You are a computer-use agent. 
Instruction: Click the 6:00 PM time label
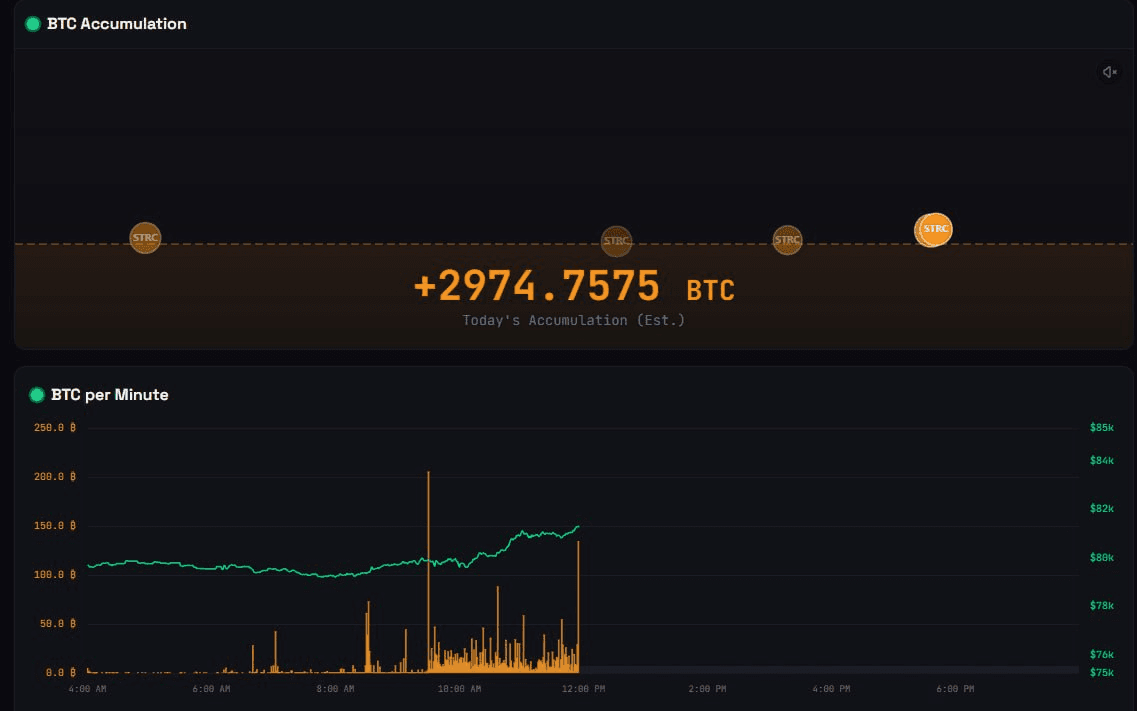[955, 689]
